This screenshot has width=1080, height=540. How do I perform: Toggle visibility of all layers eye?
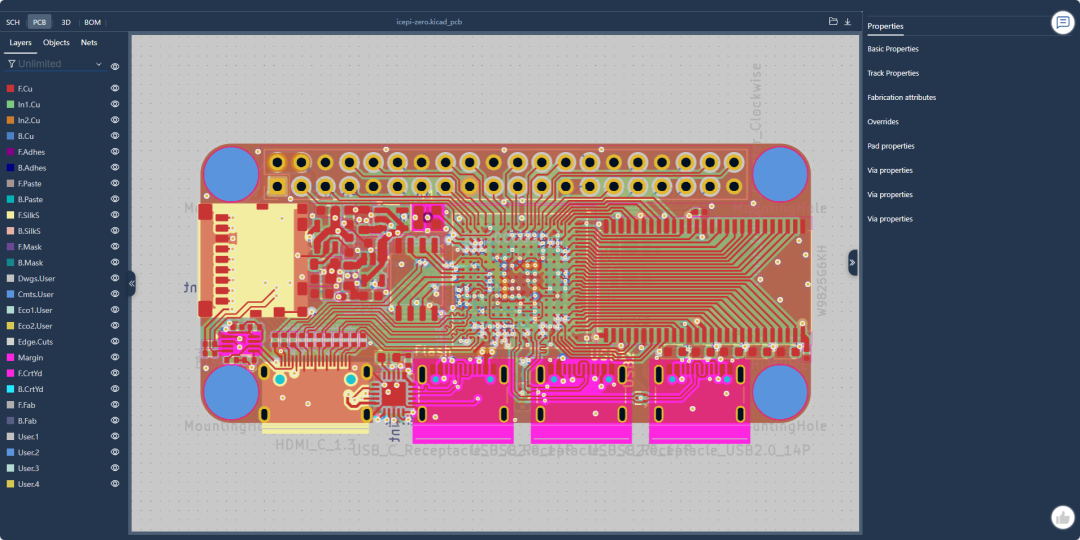[115, 67]
